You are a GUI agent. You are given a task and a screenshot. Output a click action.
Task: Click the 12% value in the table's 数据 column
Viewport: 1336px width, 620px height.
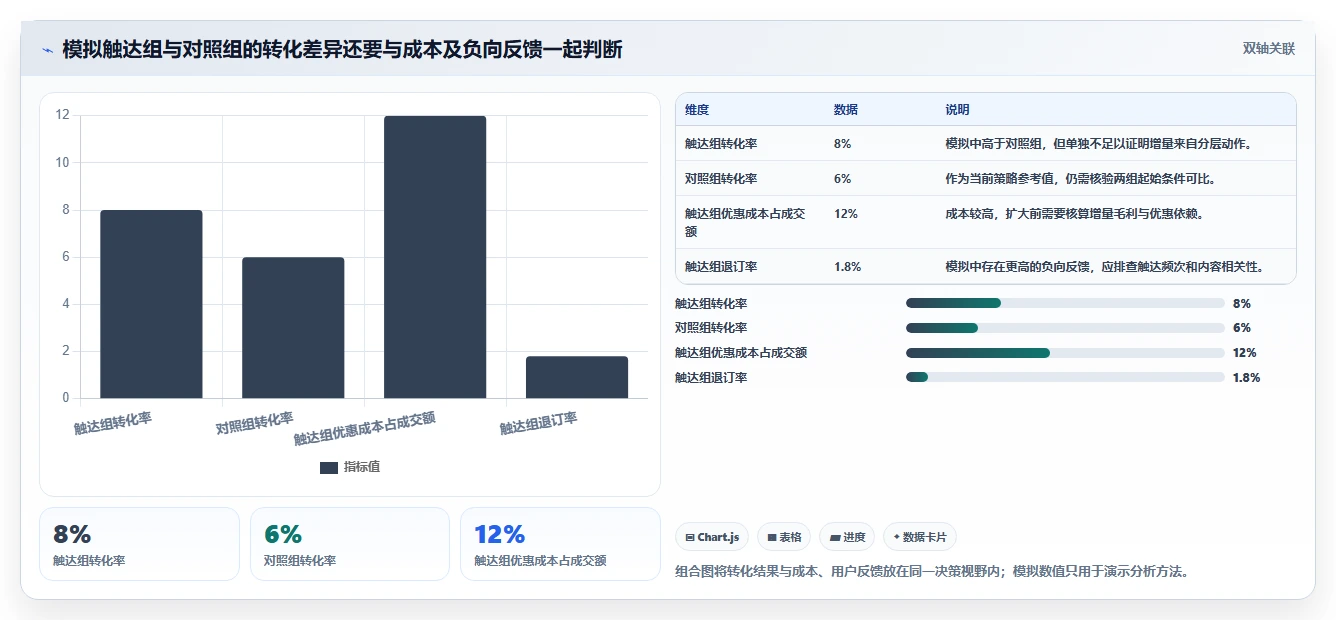pyautogui.click(x=845, y=214)
